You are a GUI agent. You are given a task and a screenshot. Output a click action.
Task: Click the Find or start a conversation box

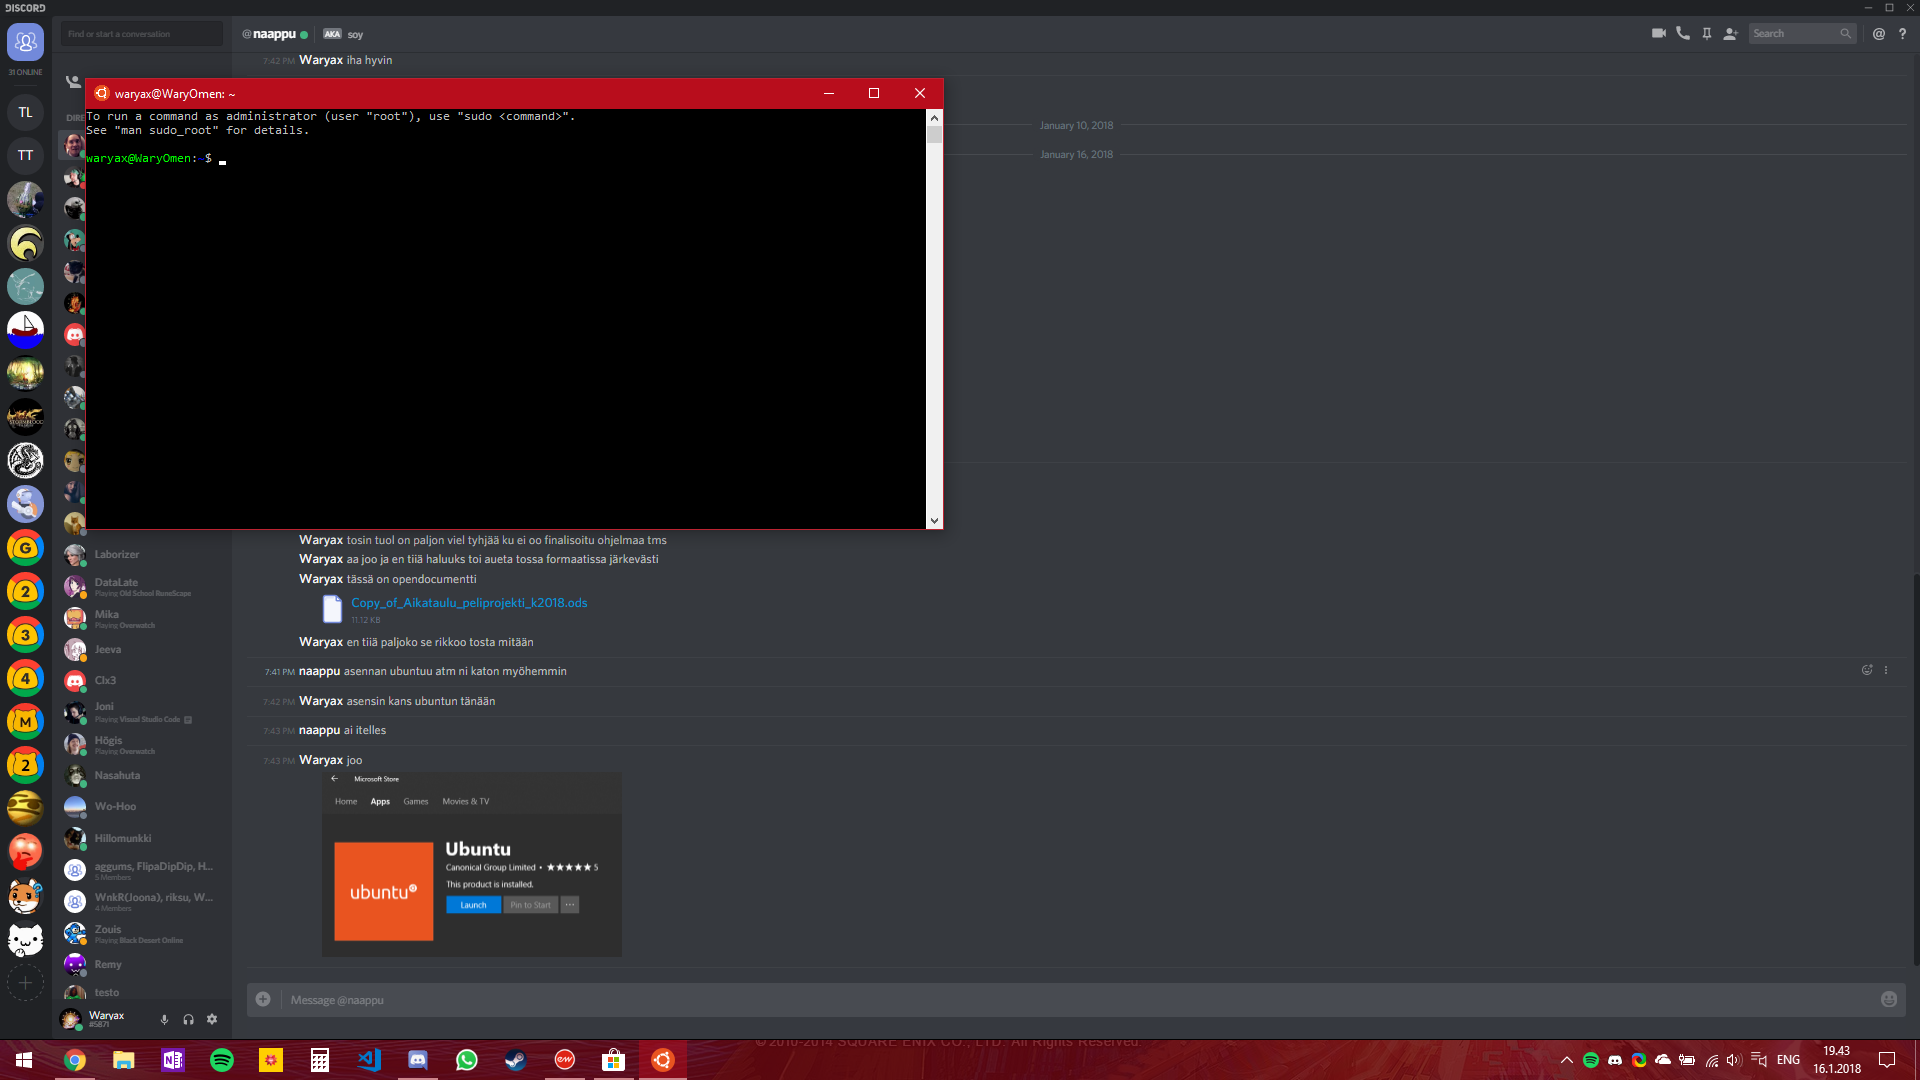pos(141,34)
